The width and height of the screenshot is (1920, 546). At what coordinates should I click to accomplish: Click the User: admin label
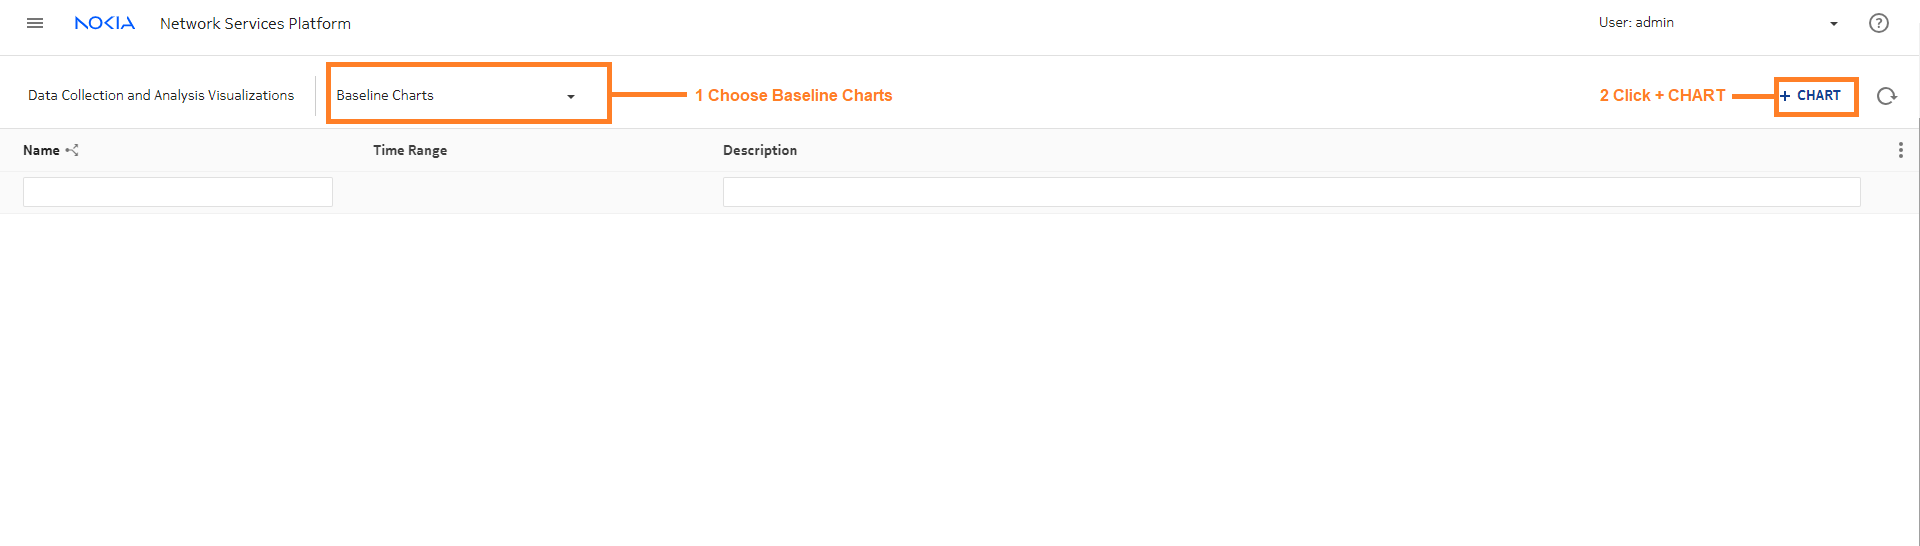(x=1636, y=22)
